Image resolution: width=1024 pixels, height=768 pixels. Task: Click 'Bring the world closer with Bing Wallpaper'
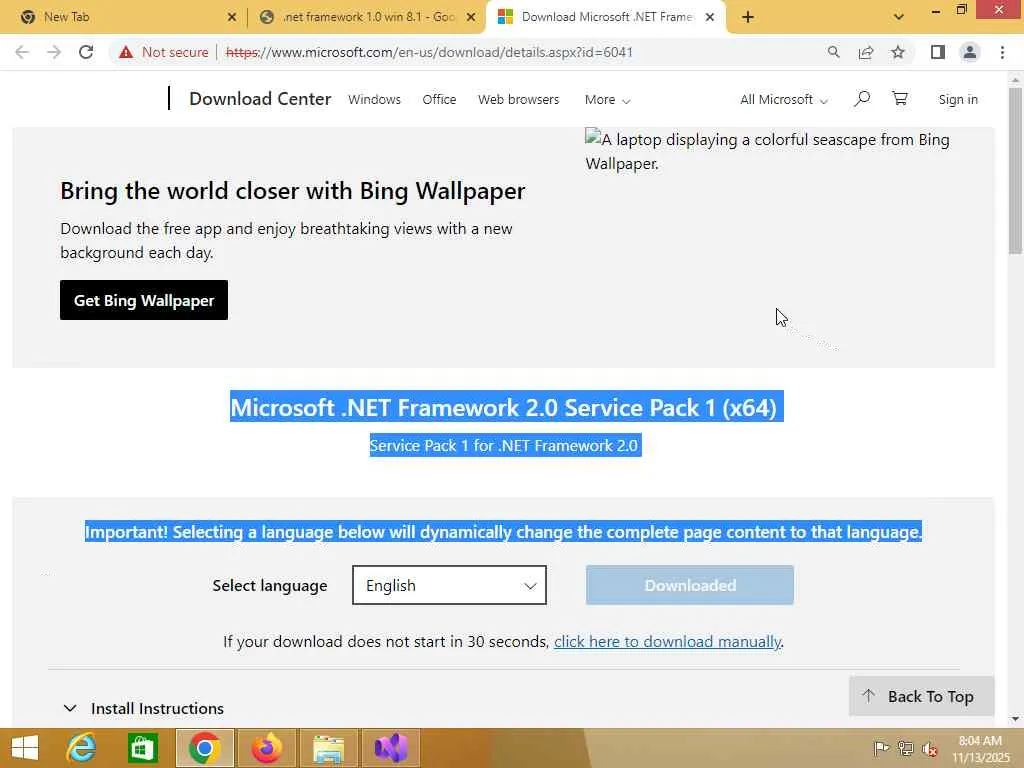coord(293,191)
